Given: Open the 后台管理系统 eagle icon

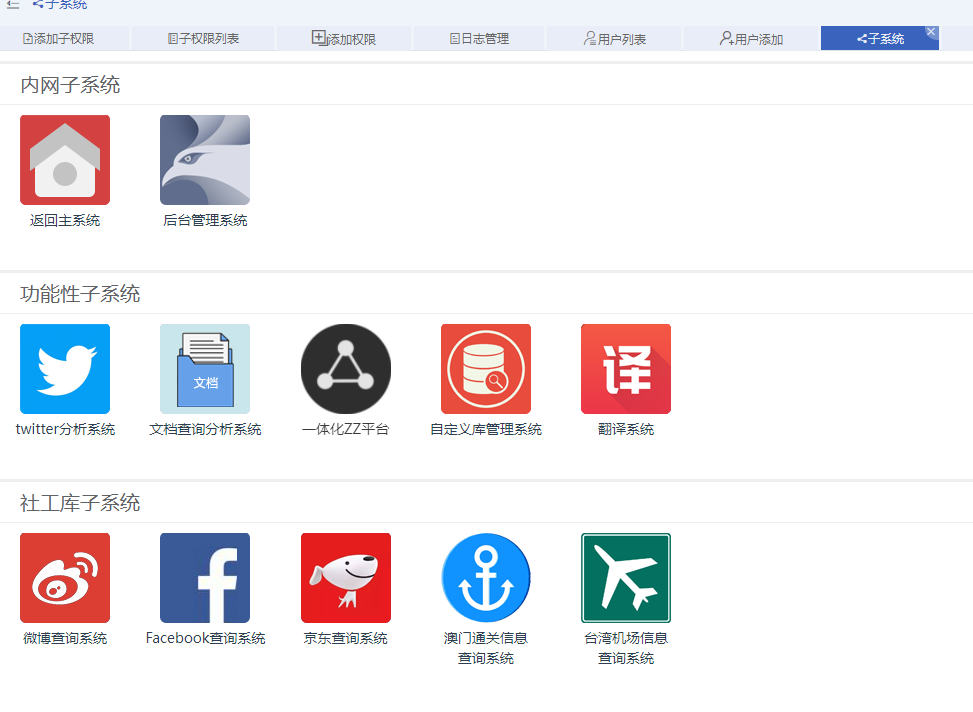Looking at the screenshot, I should [x=205, y=160].
